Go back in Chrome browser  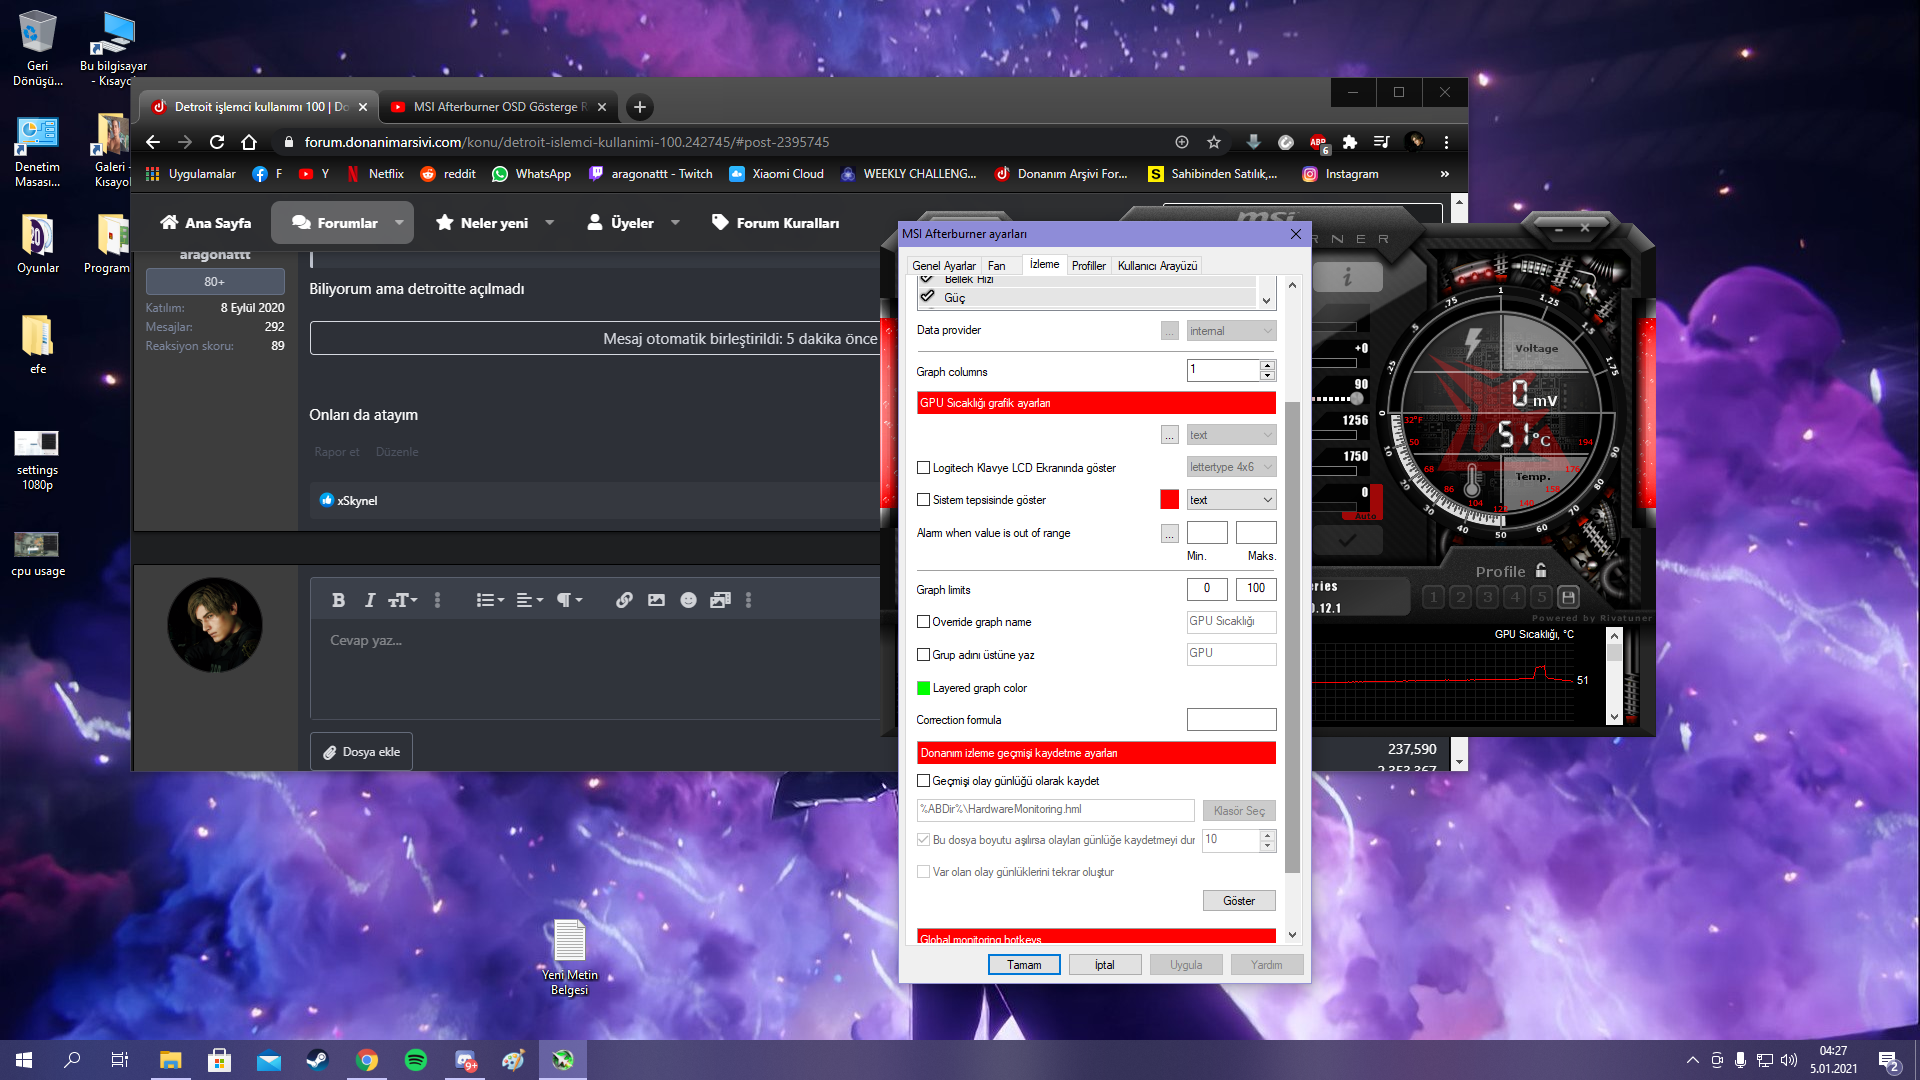coord(153,142)
